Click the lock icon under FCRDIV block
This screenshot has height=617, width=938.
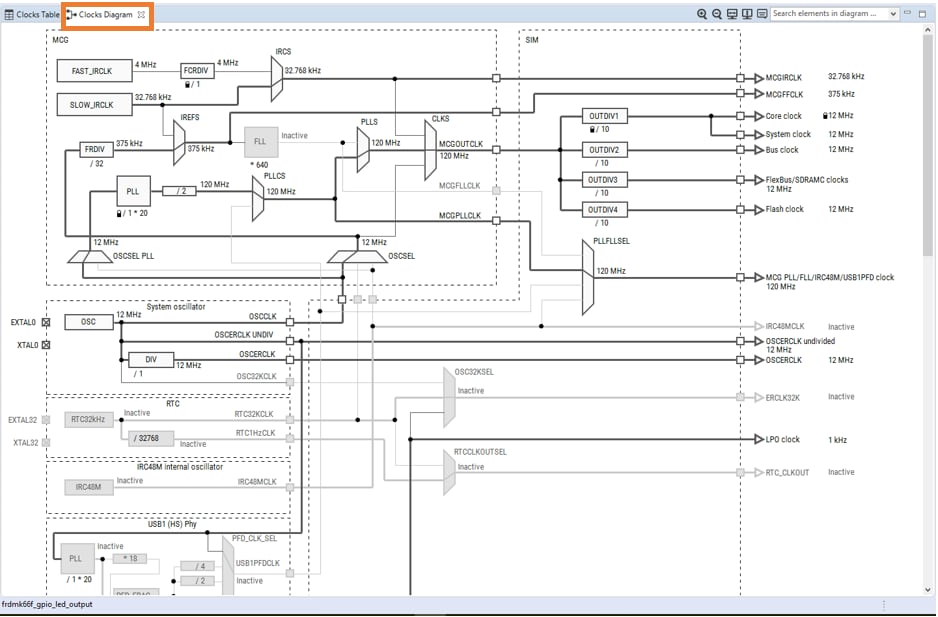pyautogui.click(x=187, y=84)
